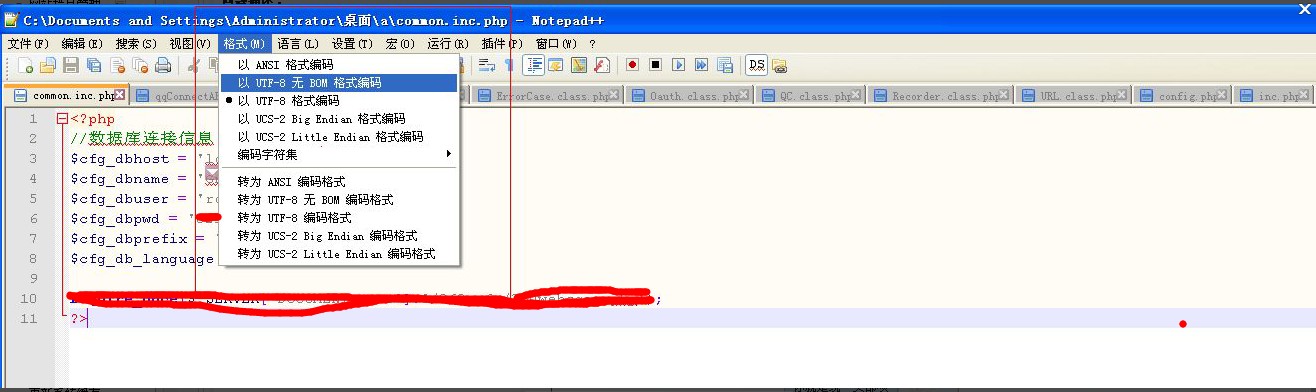This screenshot has width=1316, height=392.
Task: Open the 文件(F) menu
Action: 28,44
